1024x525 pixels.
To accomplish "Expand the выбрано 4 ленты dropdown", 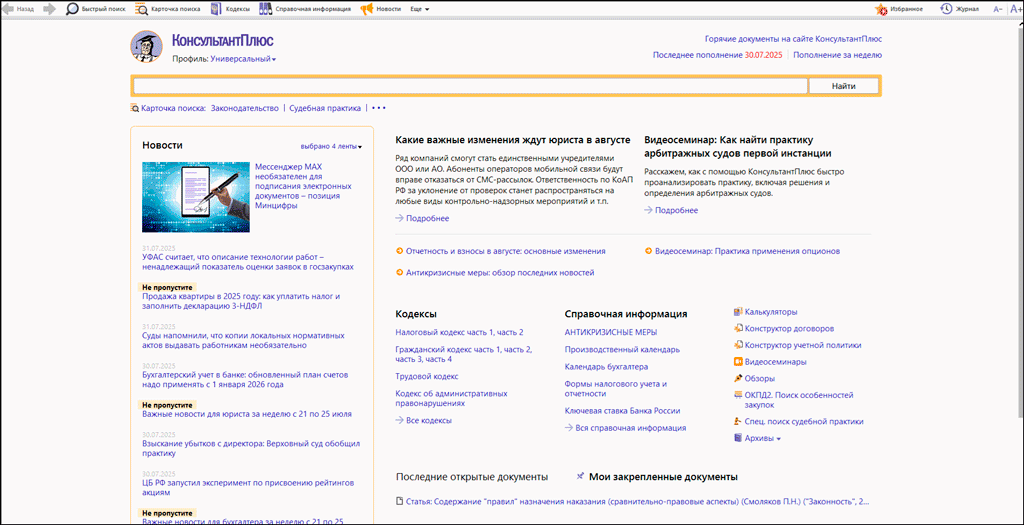I will point(331,146).
